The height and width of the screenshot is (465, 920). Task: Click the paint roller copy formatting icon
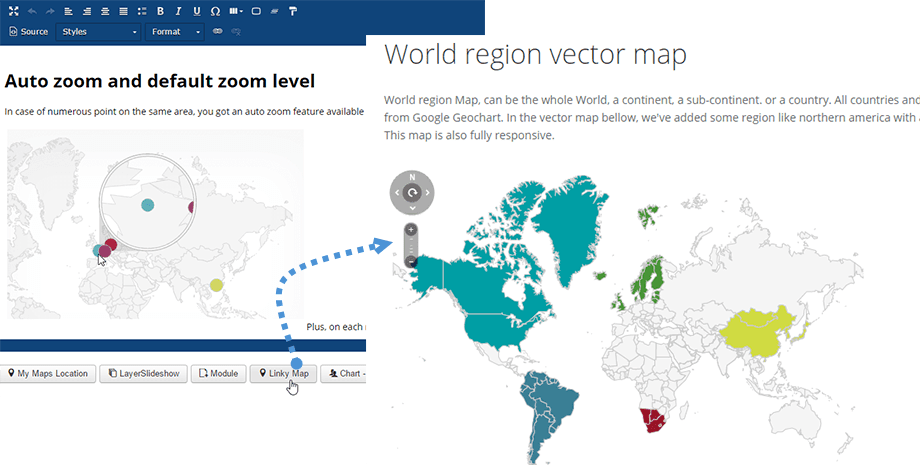tap(292, 11)
